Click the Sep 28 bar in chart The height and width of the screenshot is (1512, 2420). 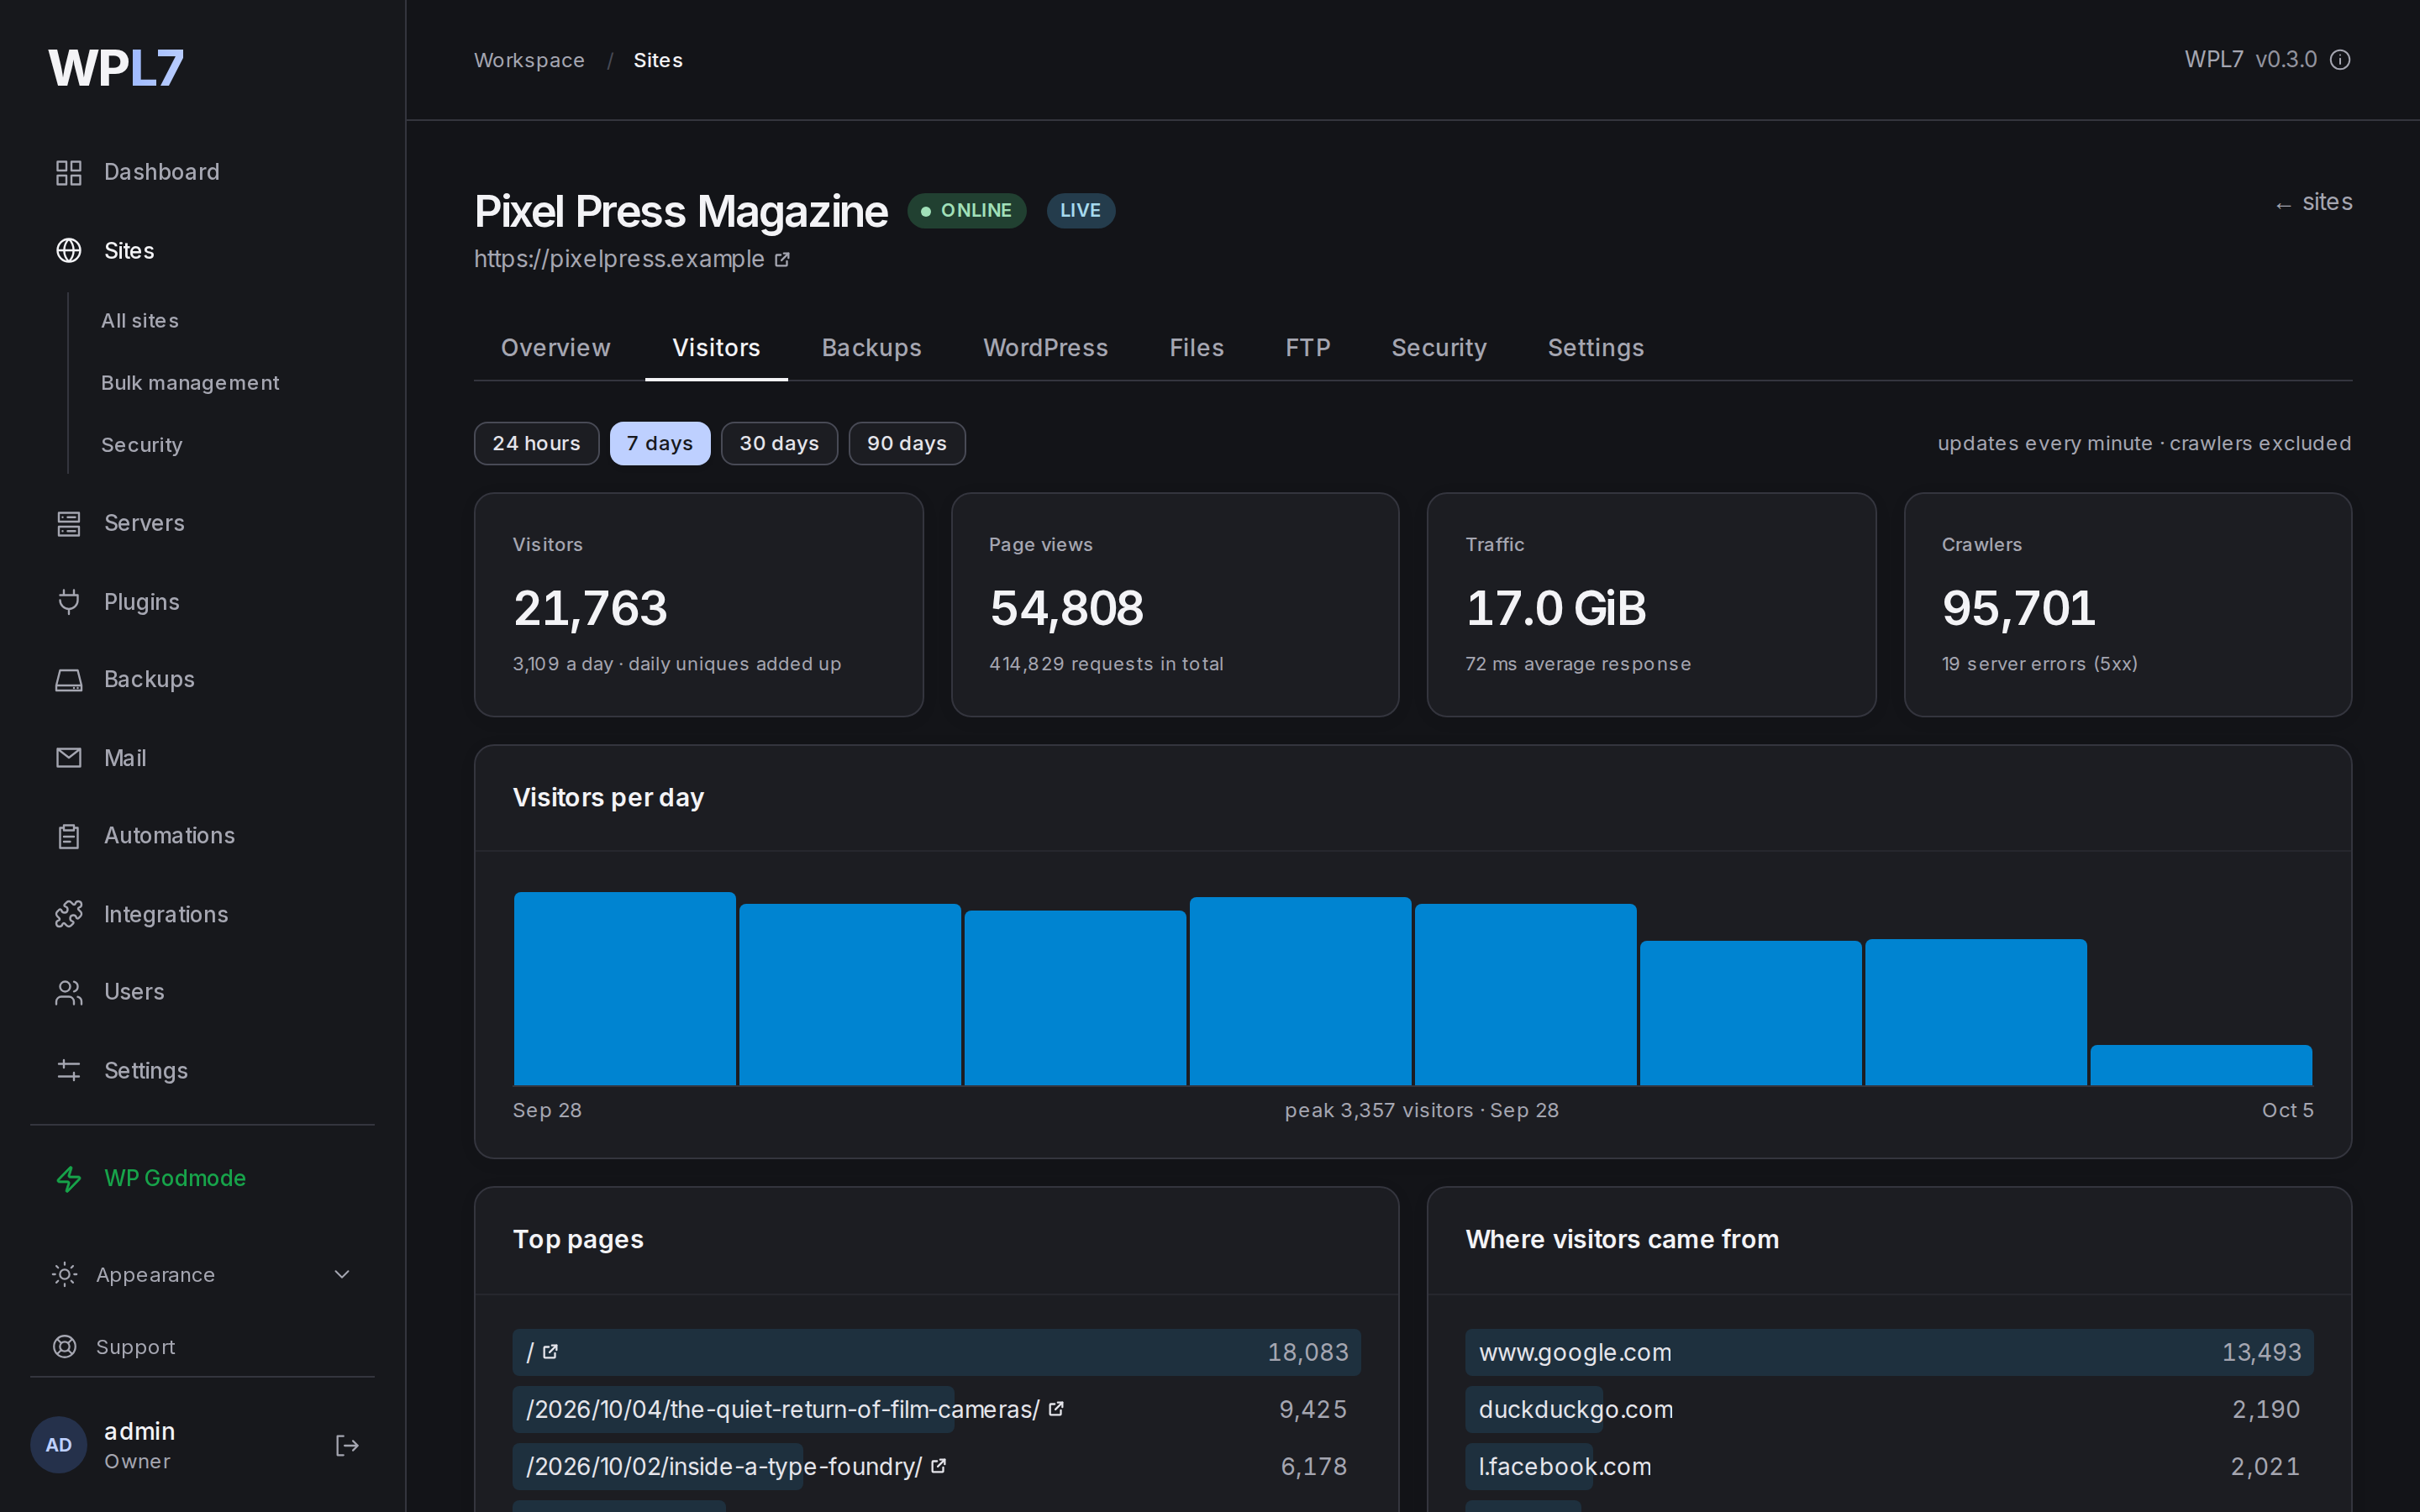pos(624,988)
